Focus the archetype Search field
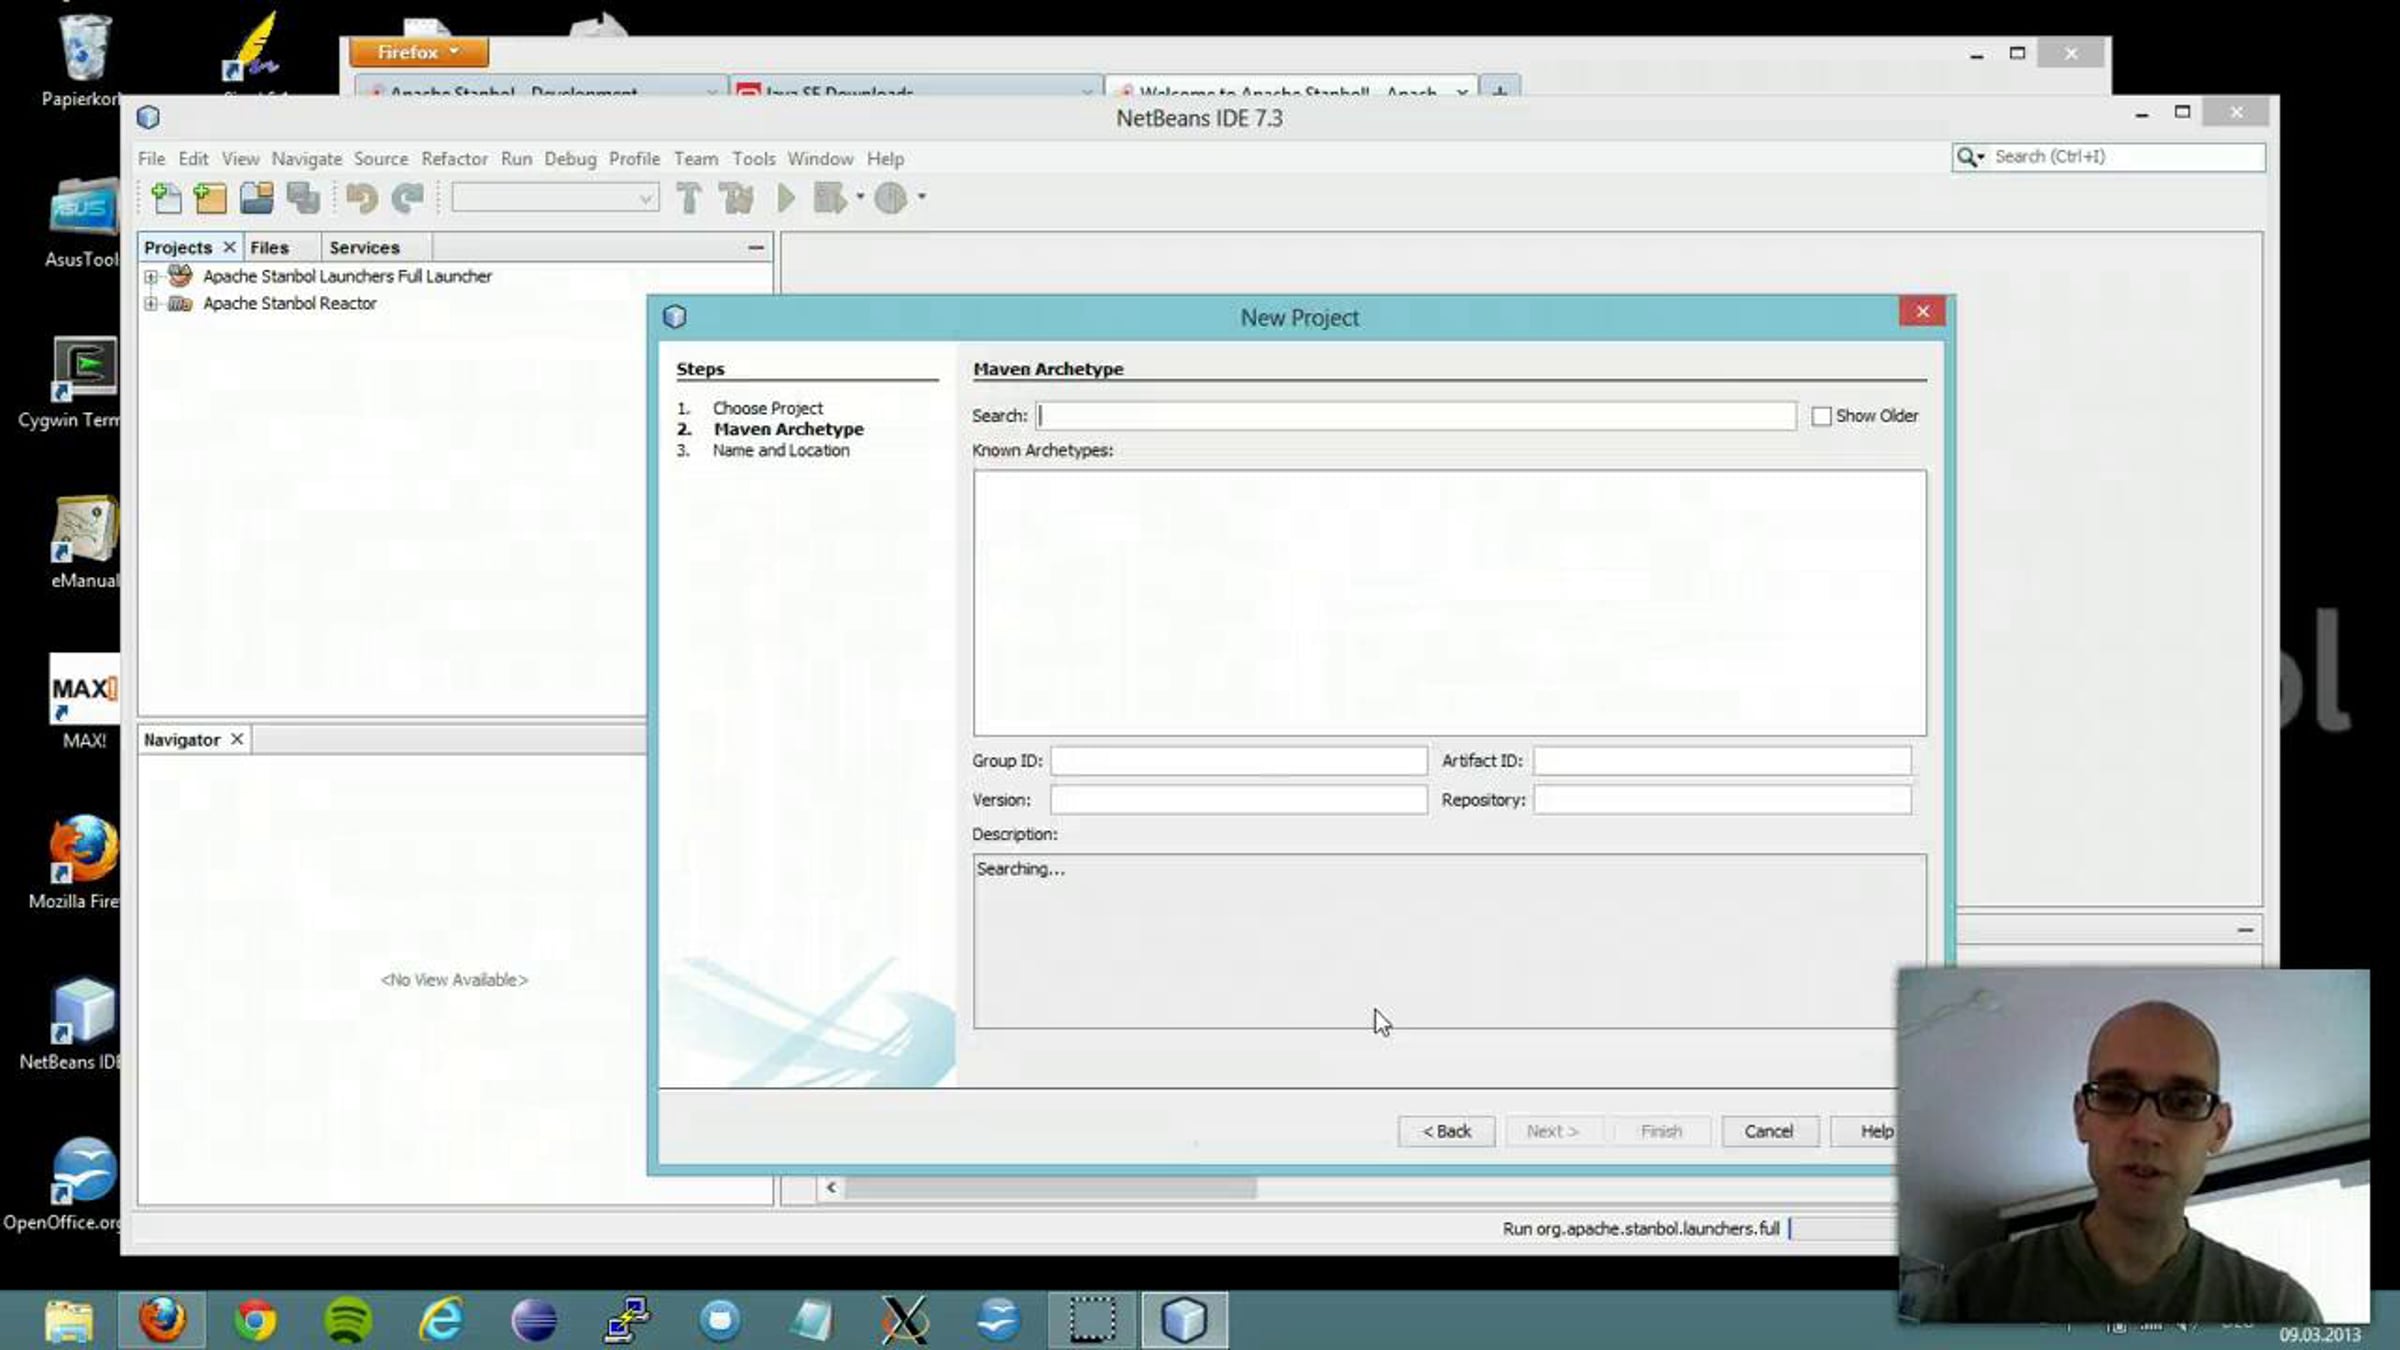Image resolution: width=2400 pixels, height=1350 pixels. click(1416, 416)
